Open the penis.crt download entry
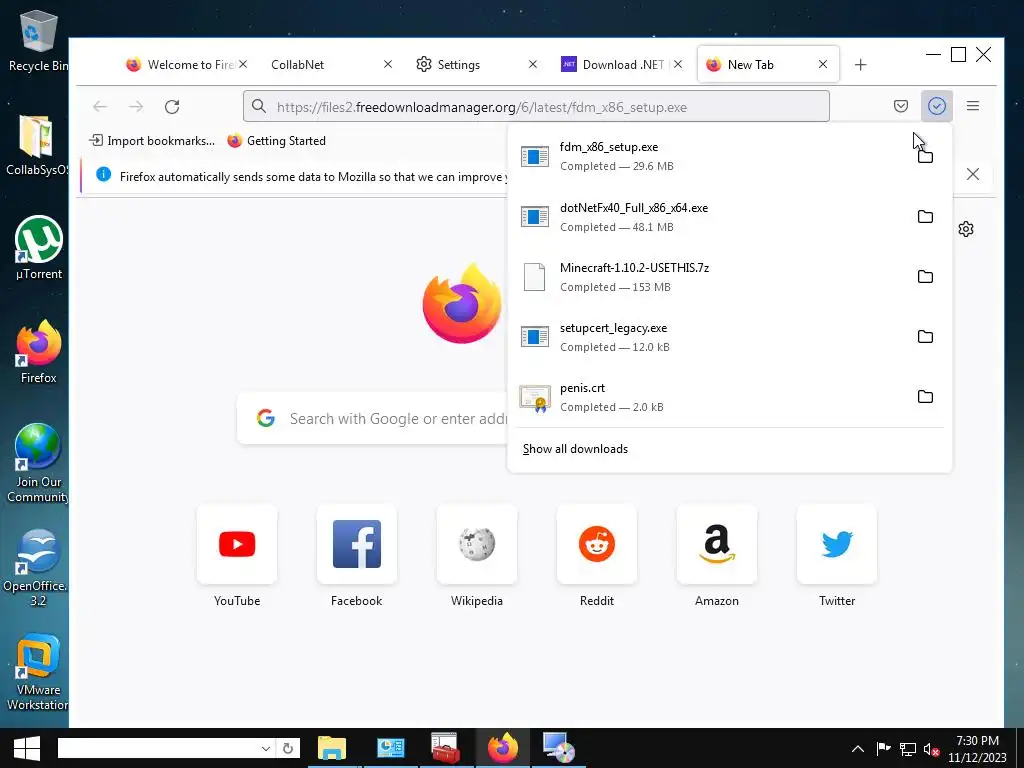Viewport: 1024px width, 768px height. (x=712, y=396)
